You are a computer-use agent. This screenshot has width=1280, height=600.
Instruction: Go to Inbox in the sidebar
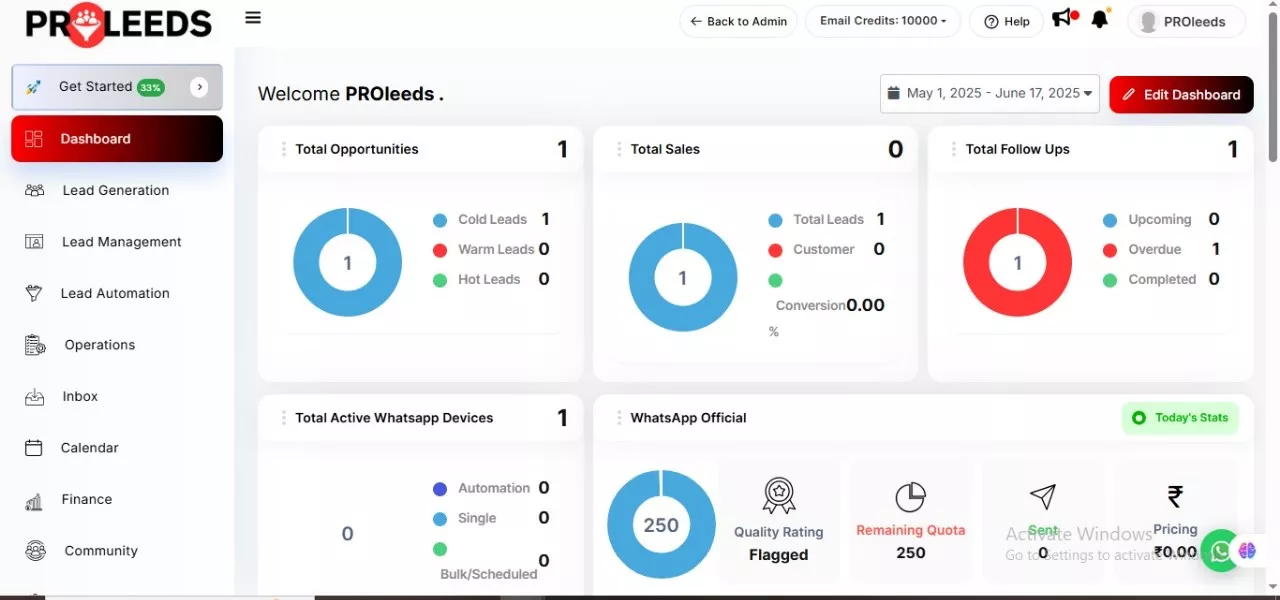click(80, 396)
